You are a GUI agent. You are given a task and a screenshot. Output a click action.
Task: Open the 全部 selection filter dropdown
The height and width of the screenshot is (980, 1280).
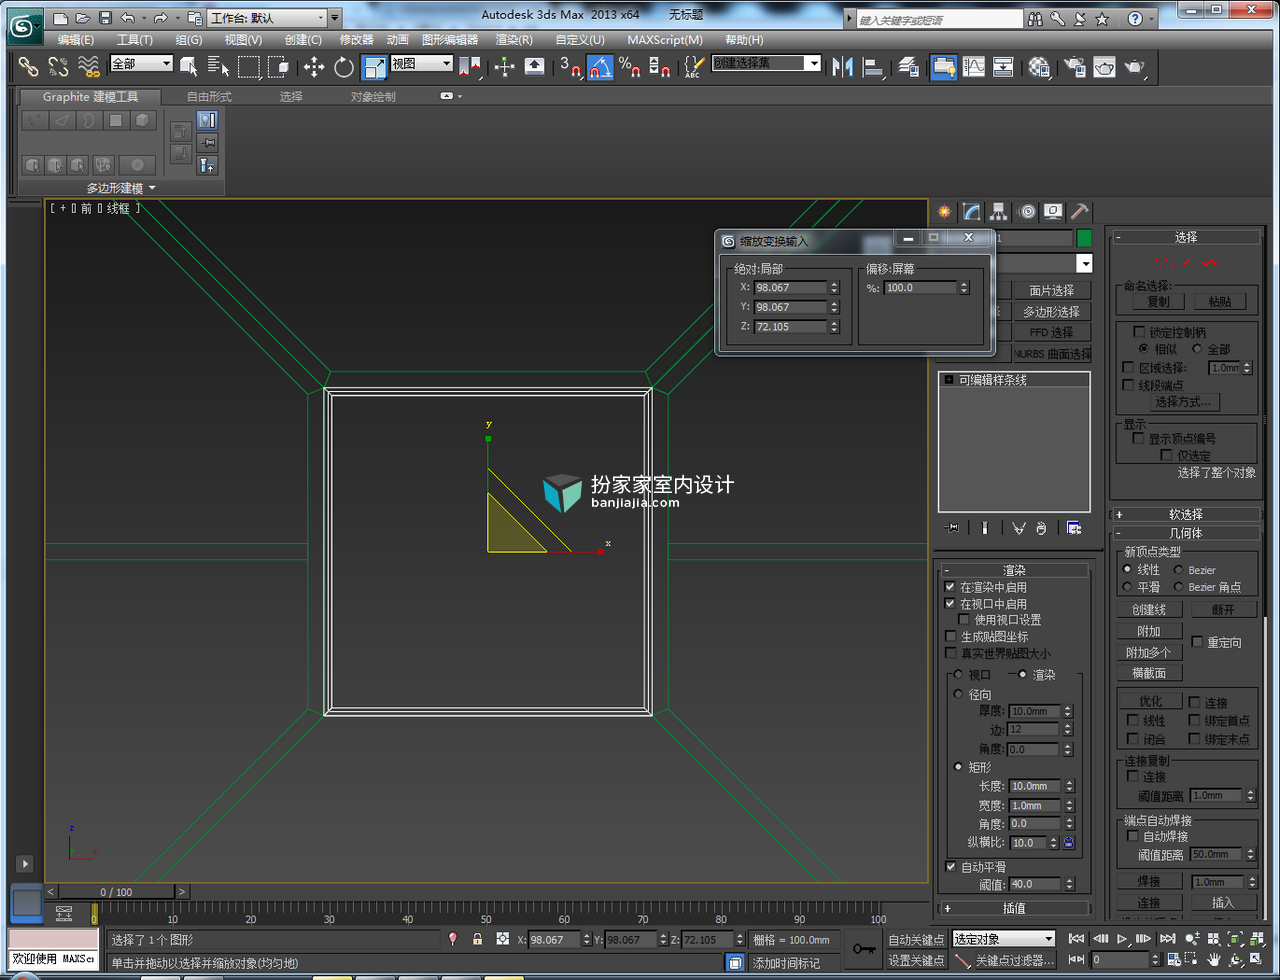point(142,63)
